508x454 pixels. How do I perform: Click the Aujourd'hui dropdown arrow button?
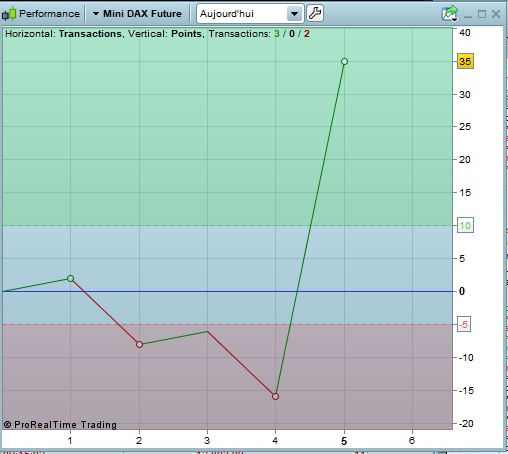coord(294,14)
